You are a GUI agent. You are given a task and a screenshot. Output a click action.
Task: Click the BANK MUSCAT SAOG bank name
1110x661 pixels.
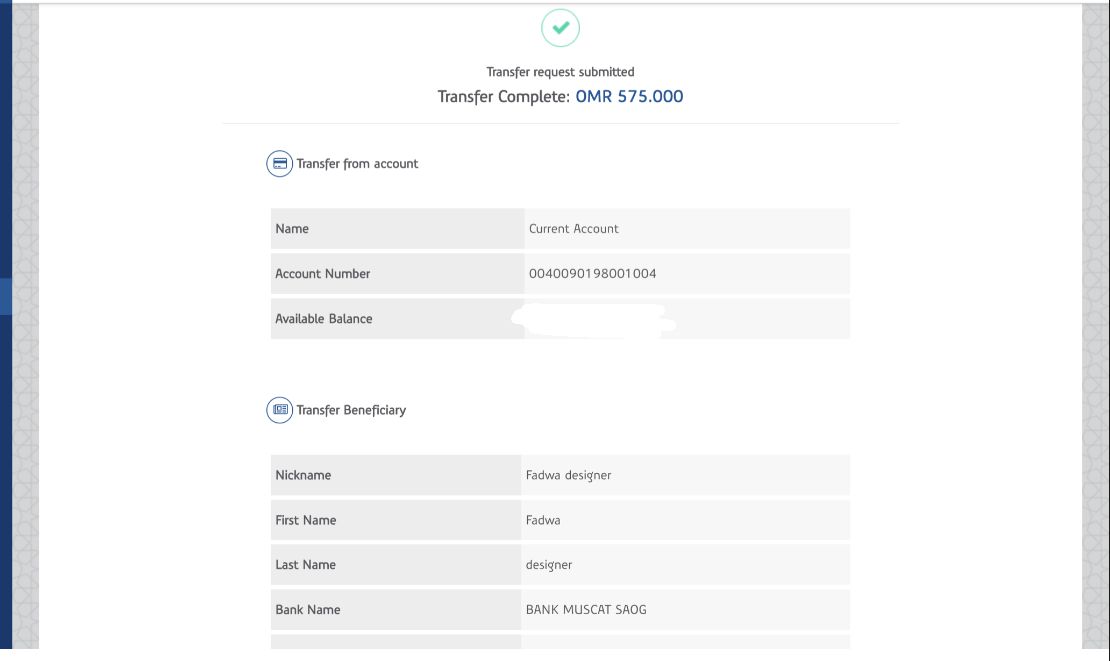click(586, 610)
